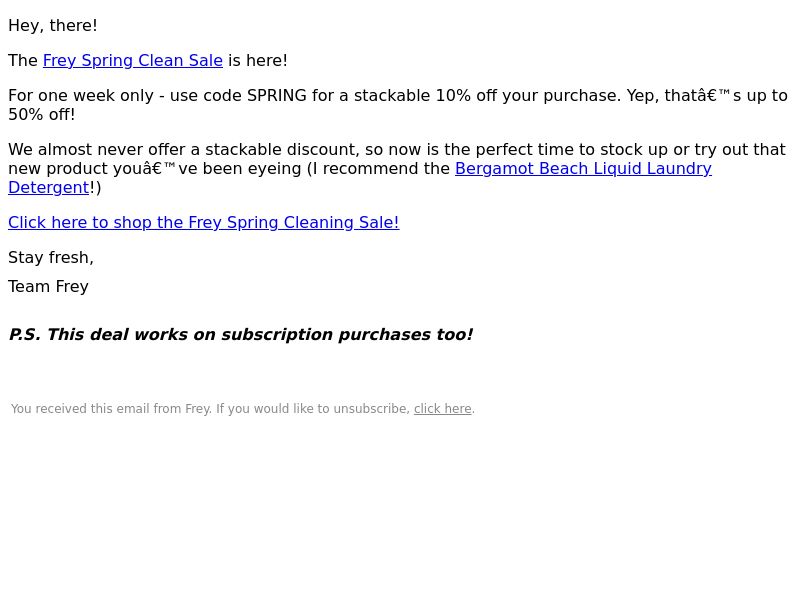Click the word Detergent in the wrapped link

(x=48, y=188)
